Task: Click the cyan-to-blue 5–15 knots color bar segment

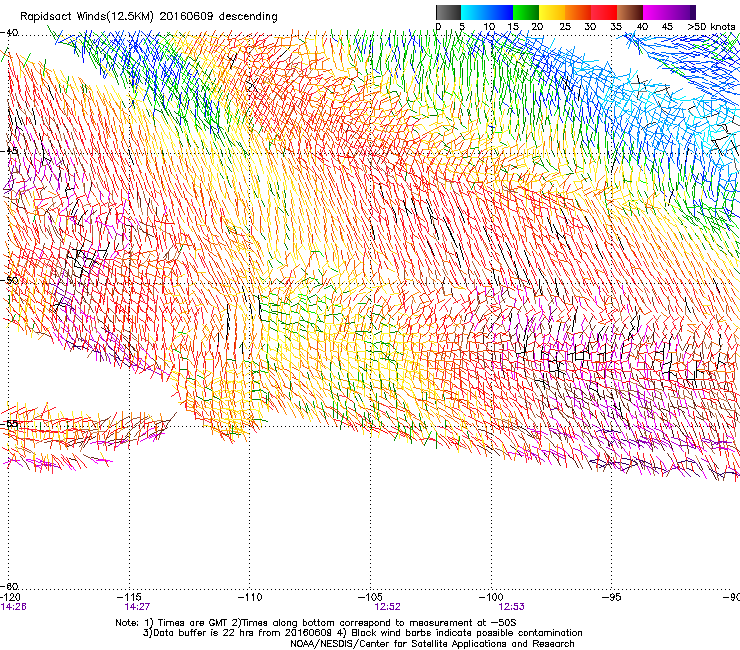Action: coord(487,12)
